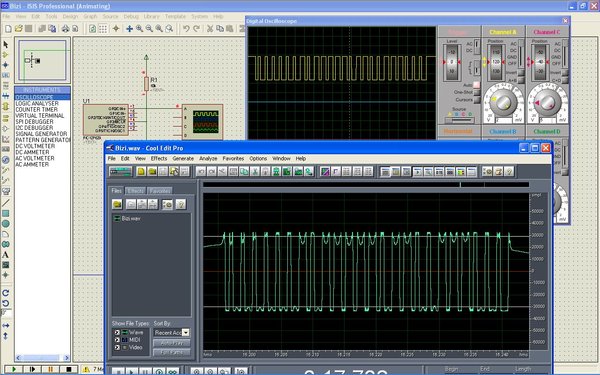The image size is (600, 375).
Task: Select the junction dot tool in ISIS sidebar
Action: coord(5,65)
